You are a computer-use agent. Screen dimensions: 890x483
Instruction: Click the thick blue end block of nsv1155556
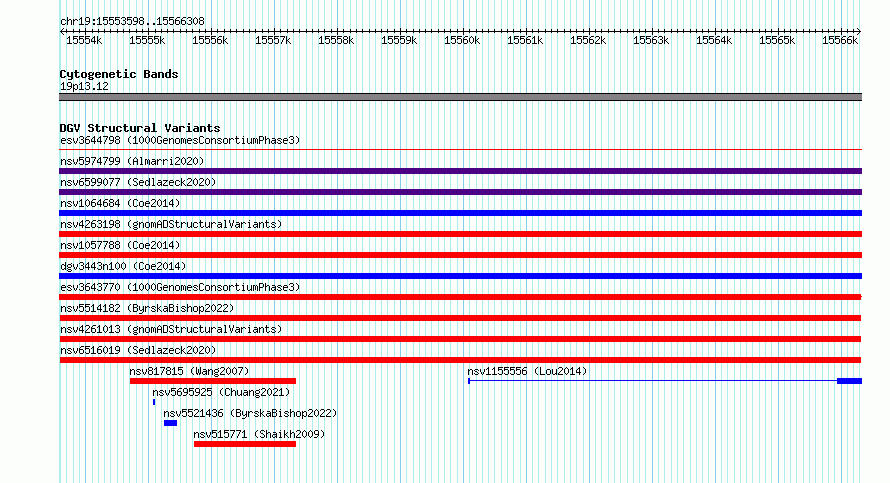pyautogui.click(x=849, y=381)
